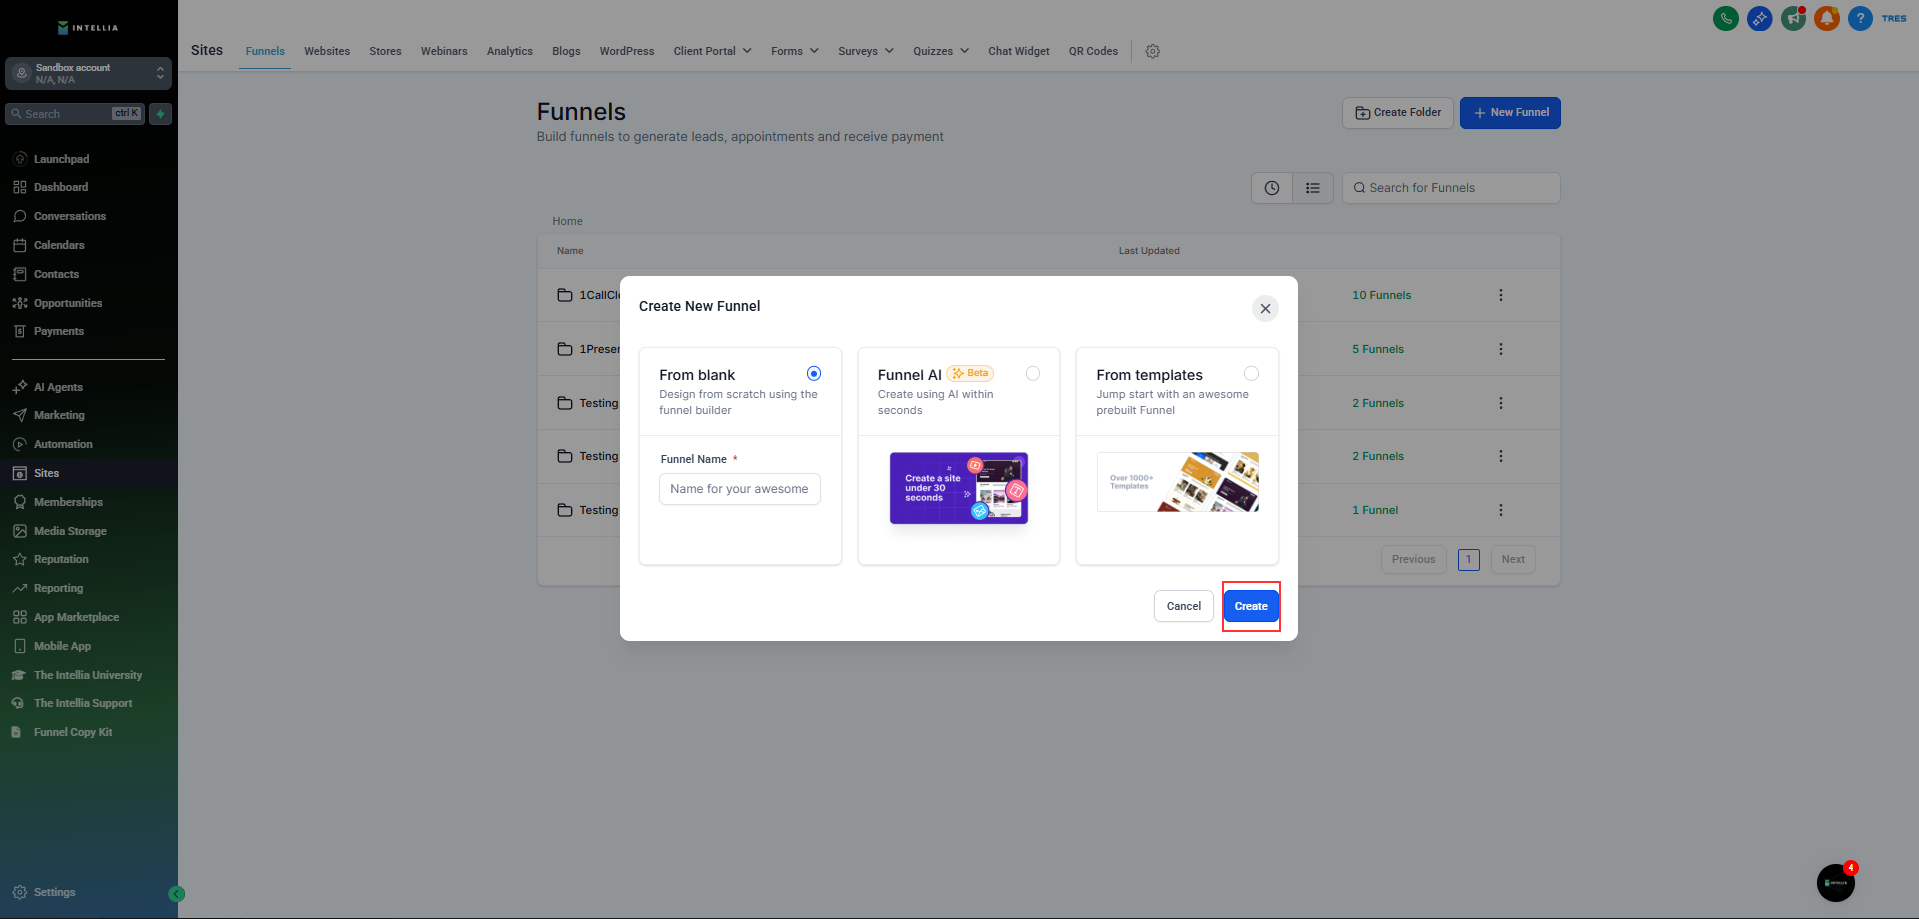
Task: Open Payments in the sidebar
Action: [59, 331]
